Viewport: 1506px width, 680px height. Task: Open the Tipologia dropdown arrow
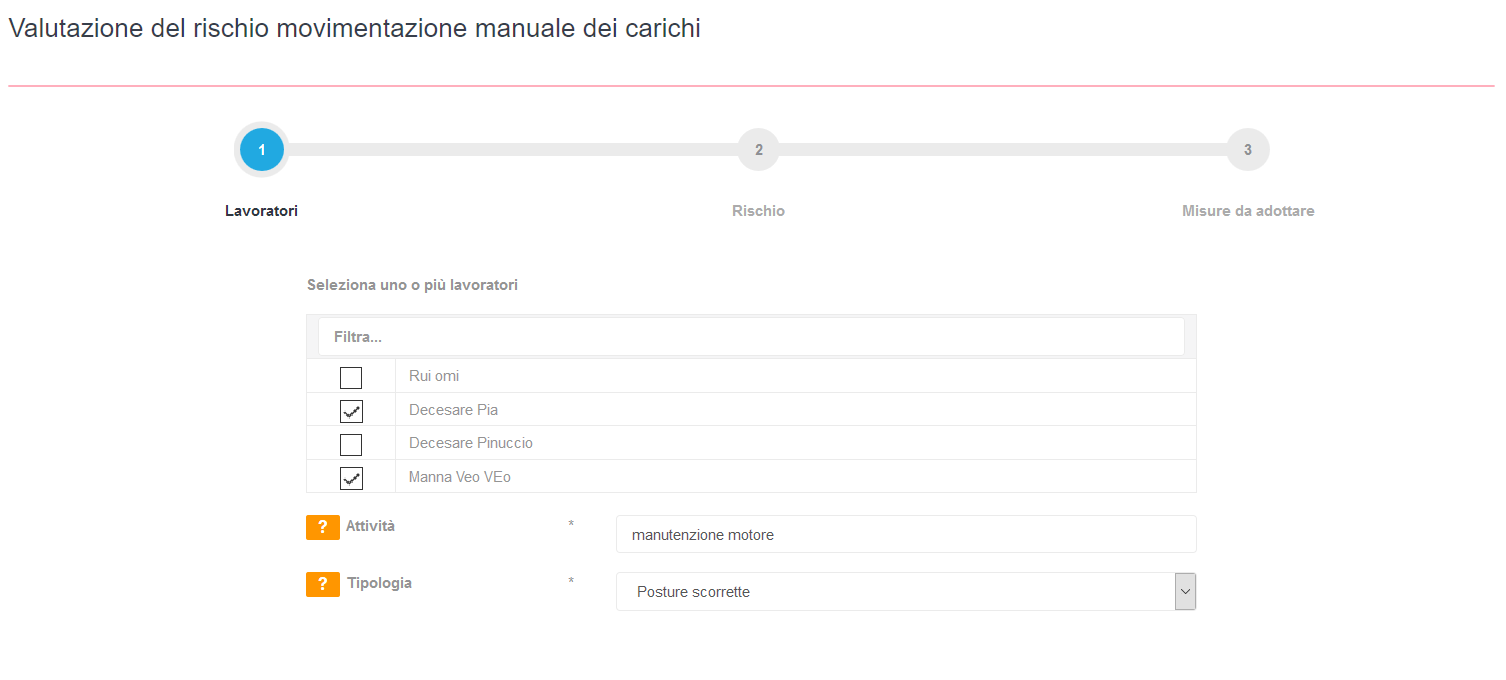click(1185, 591)
